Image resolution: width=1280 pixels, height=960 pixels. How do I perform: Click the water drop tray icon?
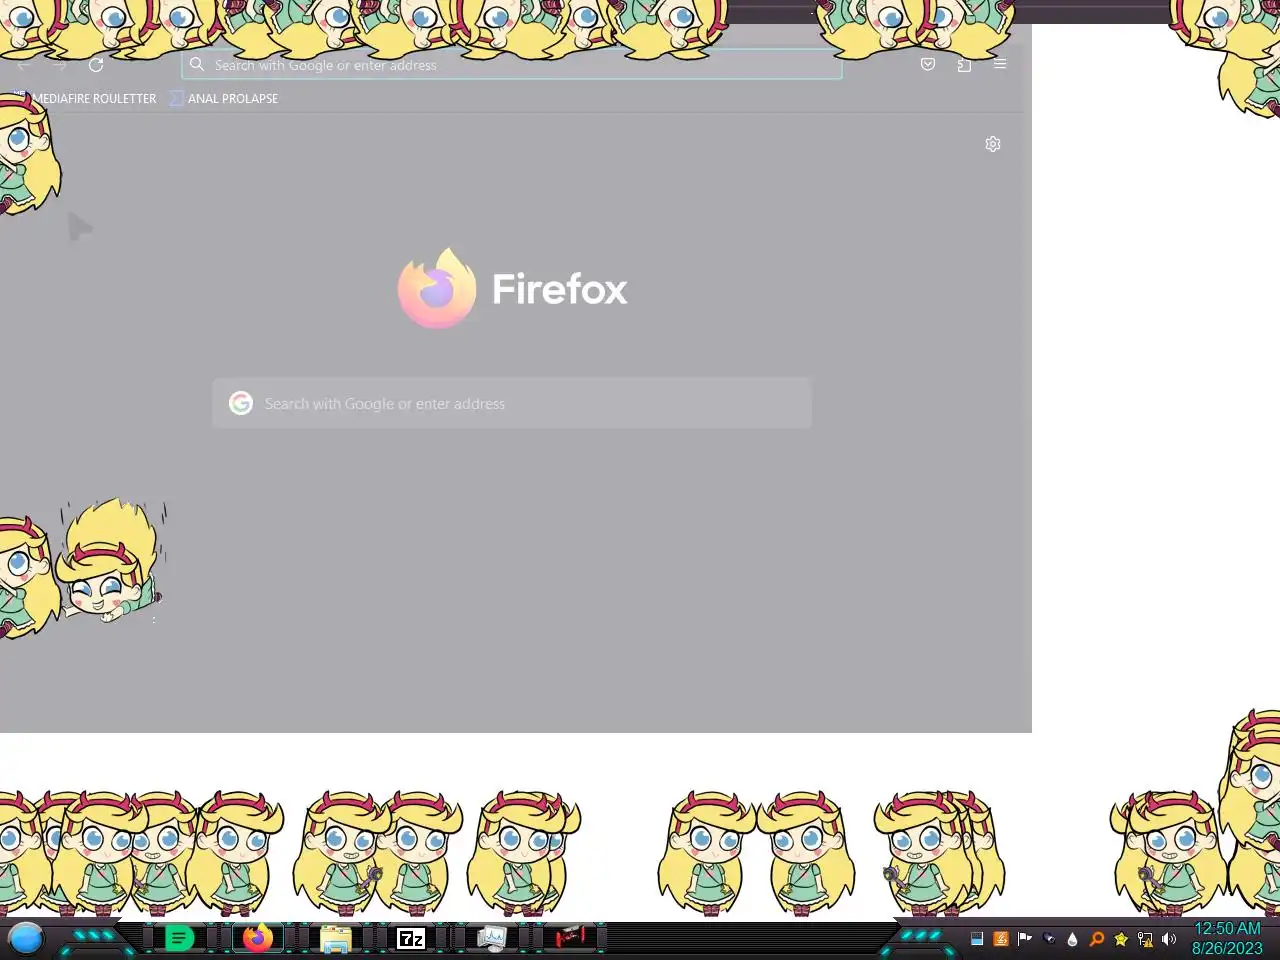1073,939
